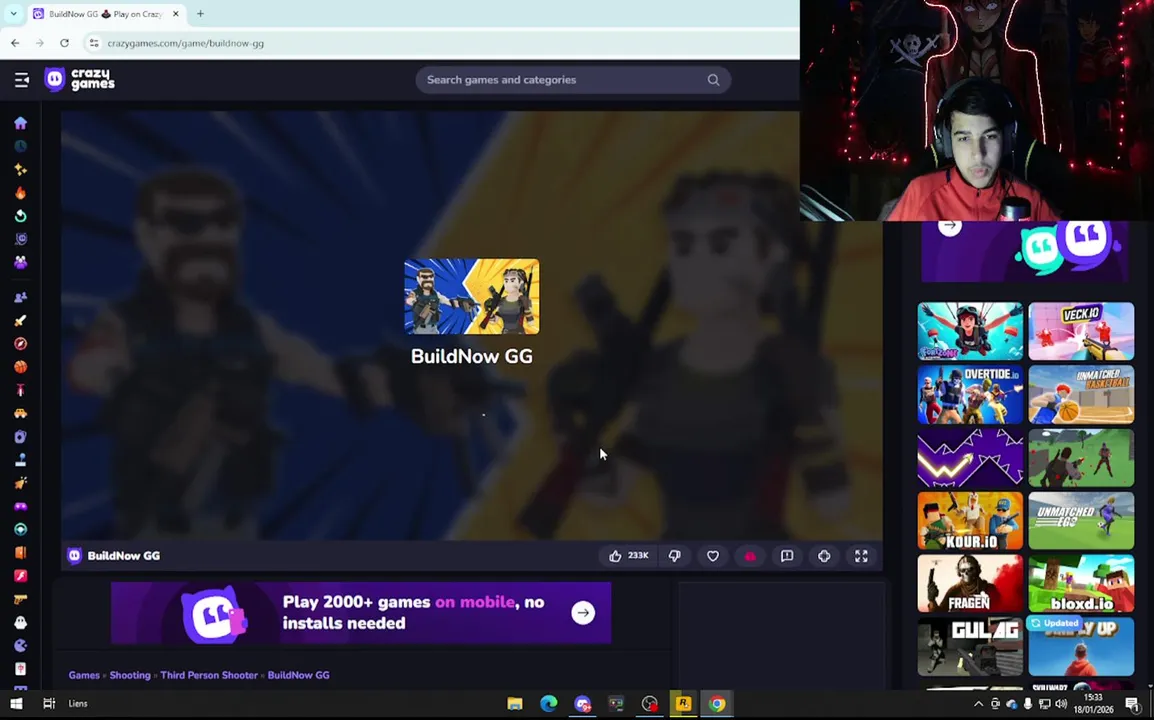The width and height of the screenshot is (1154, 720).
Task: Open a new browser tab
Action: point(200,13)
